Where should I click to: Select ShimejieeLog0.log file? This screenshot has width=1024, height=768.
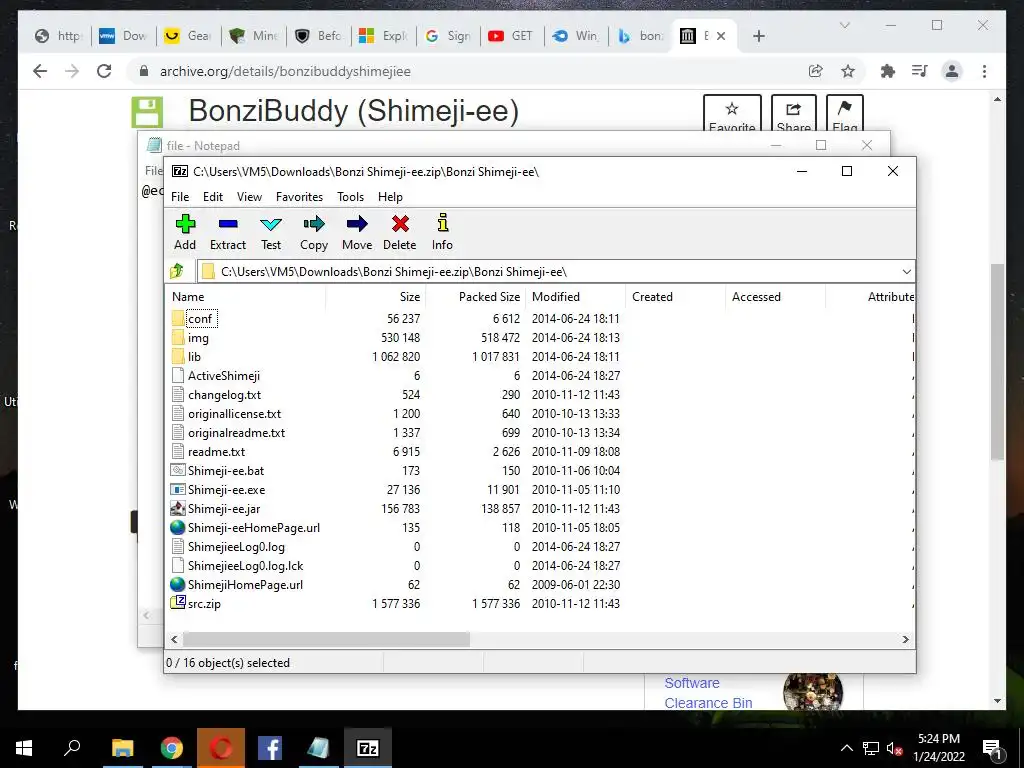228,547
